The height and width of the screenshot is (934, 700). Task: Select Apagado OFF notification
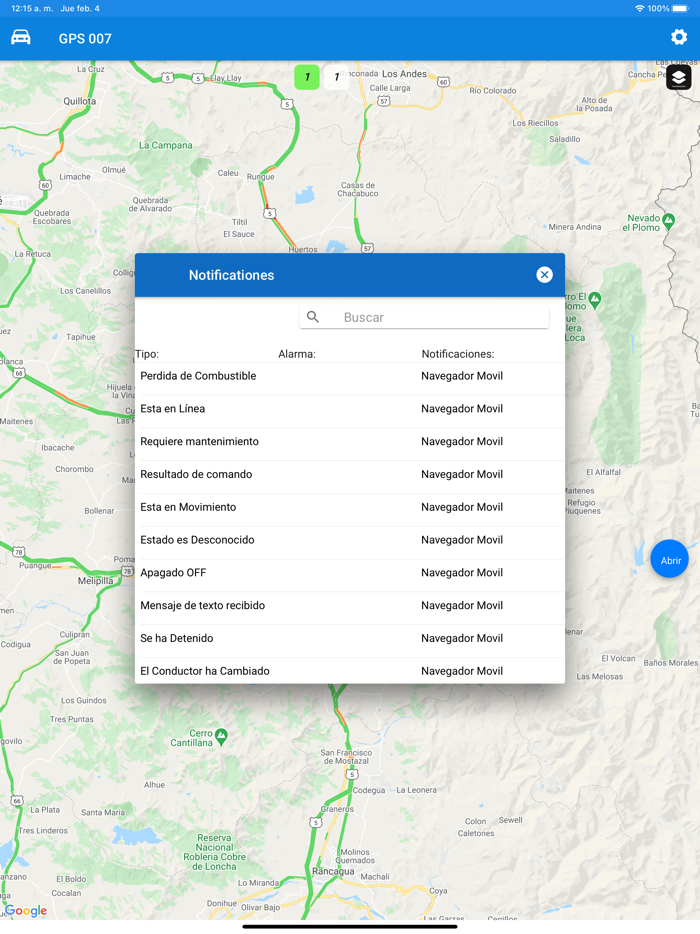click(x=349, y=573)
